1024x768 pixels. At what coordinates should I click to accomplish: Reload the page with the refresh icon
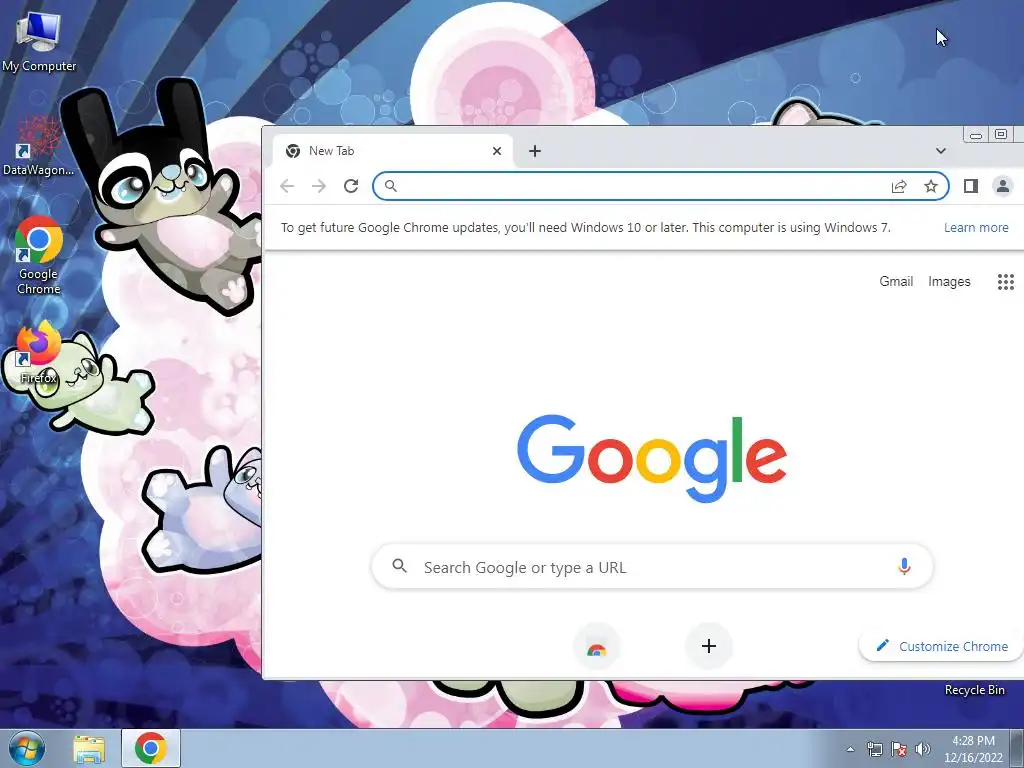[x=351, y=186]
